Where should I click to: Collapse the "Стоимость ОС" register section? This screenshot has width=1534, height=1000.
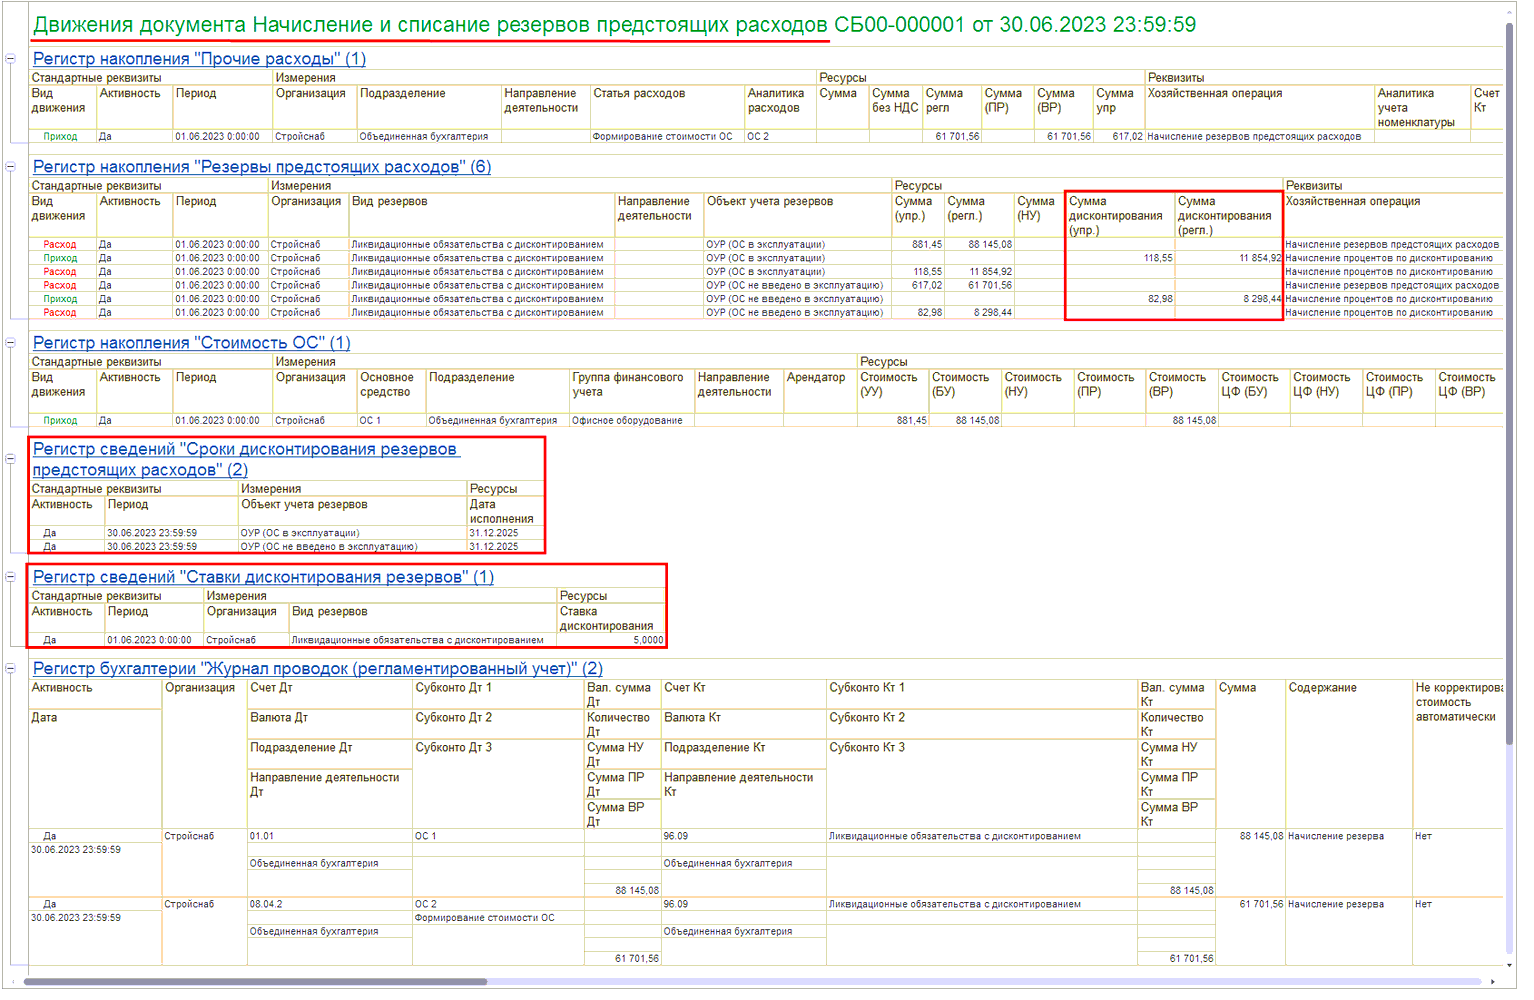11,343
